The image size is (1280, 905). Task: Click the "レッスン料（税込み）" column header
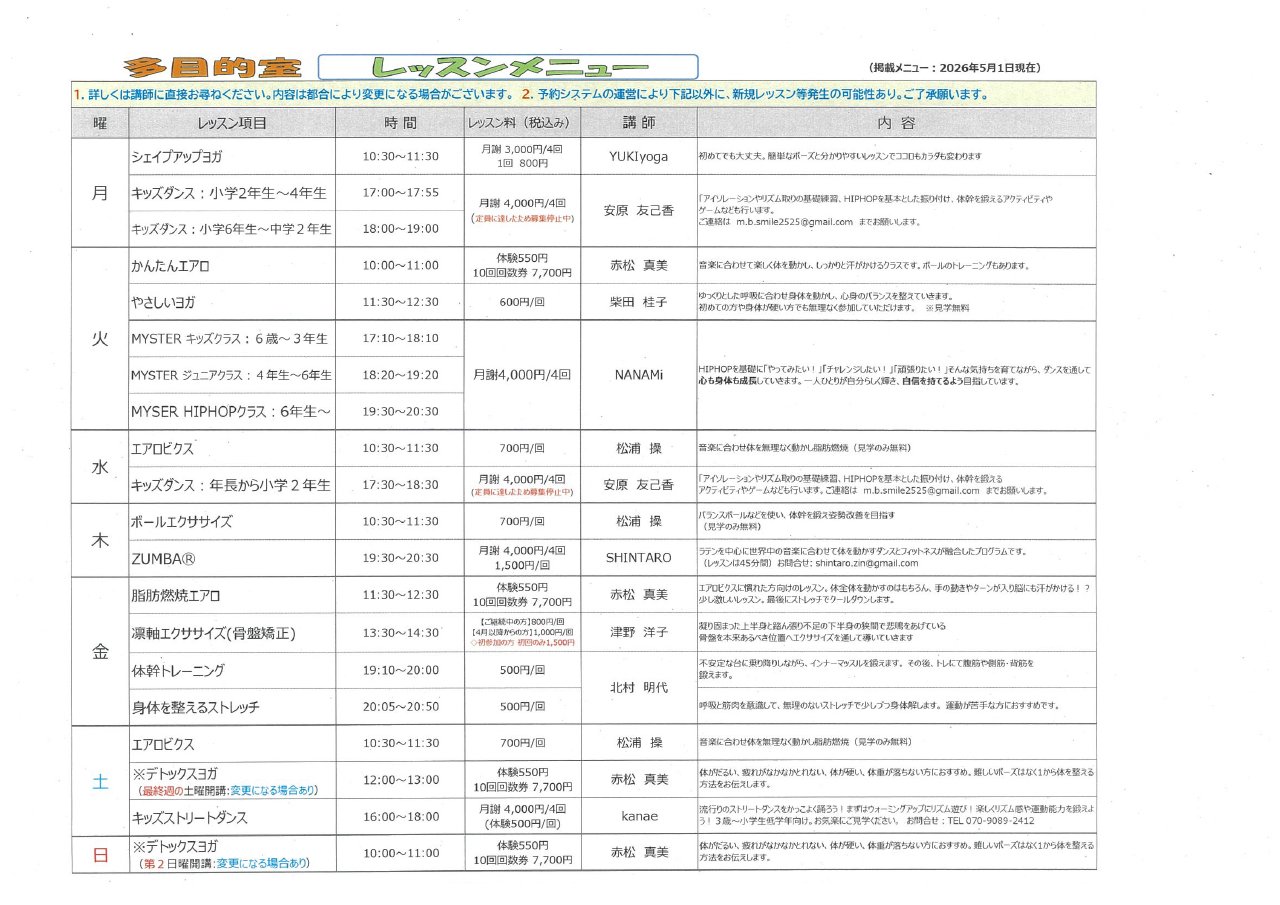522,123
